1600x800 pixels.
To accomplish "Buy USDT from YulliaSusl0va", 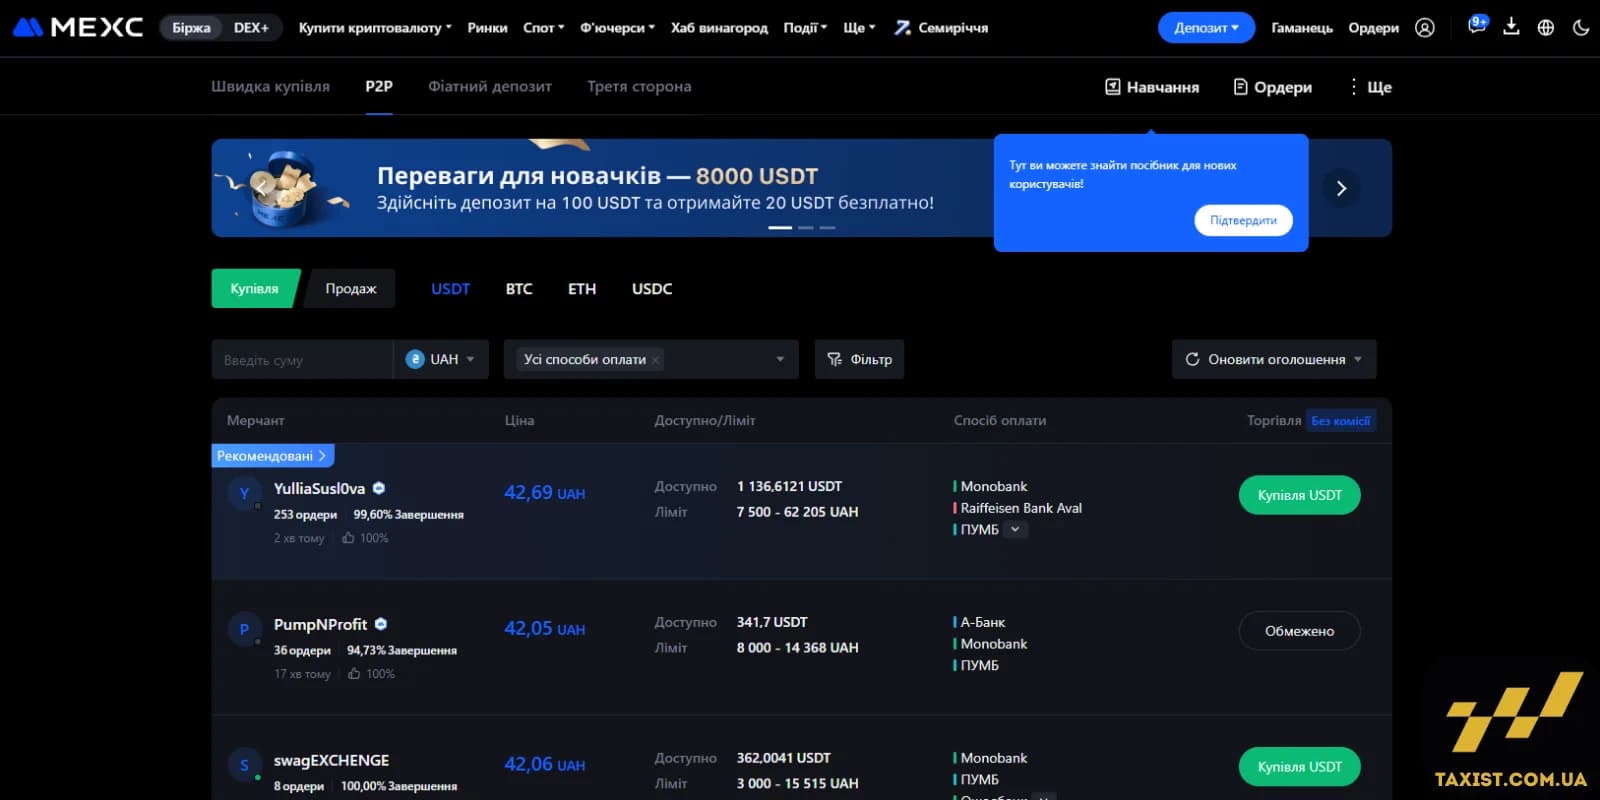I will click(1299, 495).
